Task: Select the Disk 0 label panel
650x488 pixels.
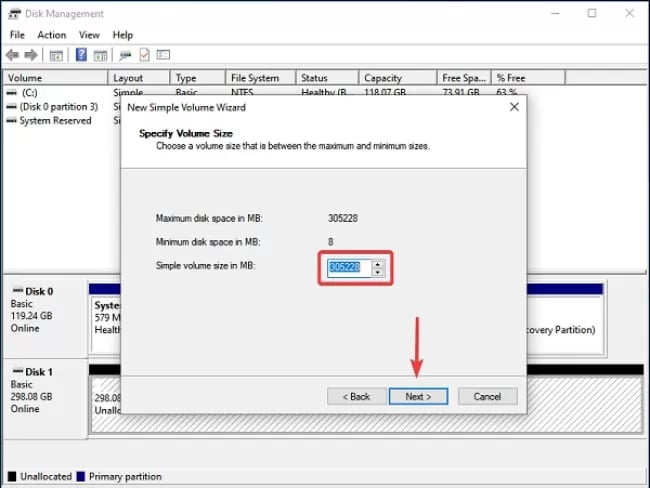Action: pyautogui.click(x=45, y=317)
